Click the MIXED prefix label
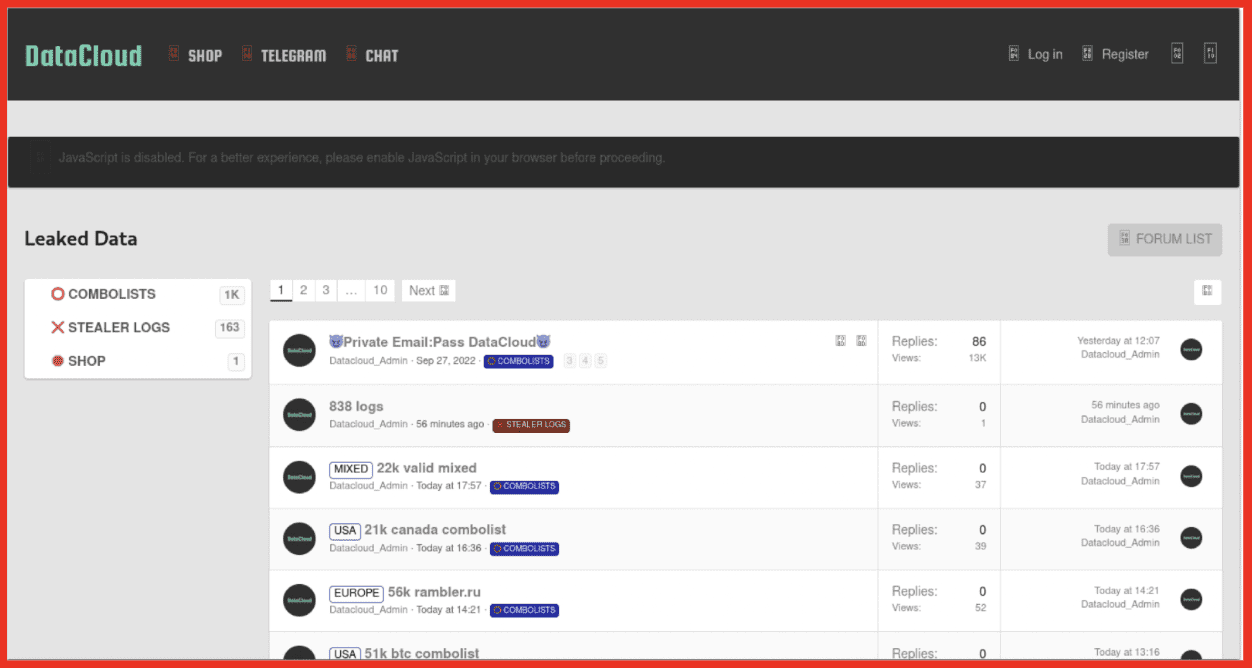The height and width of the screenshot is (668, 1252). [351, 469]
